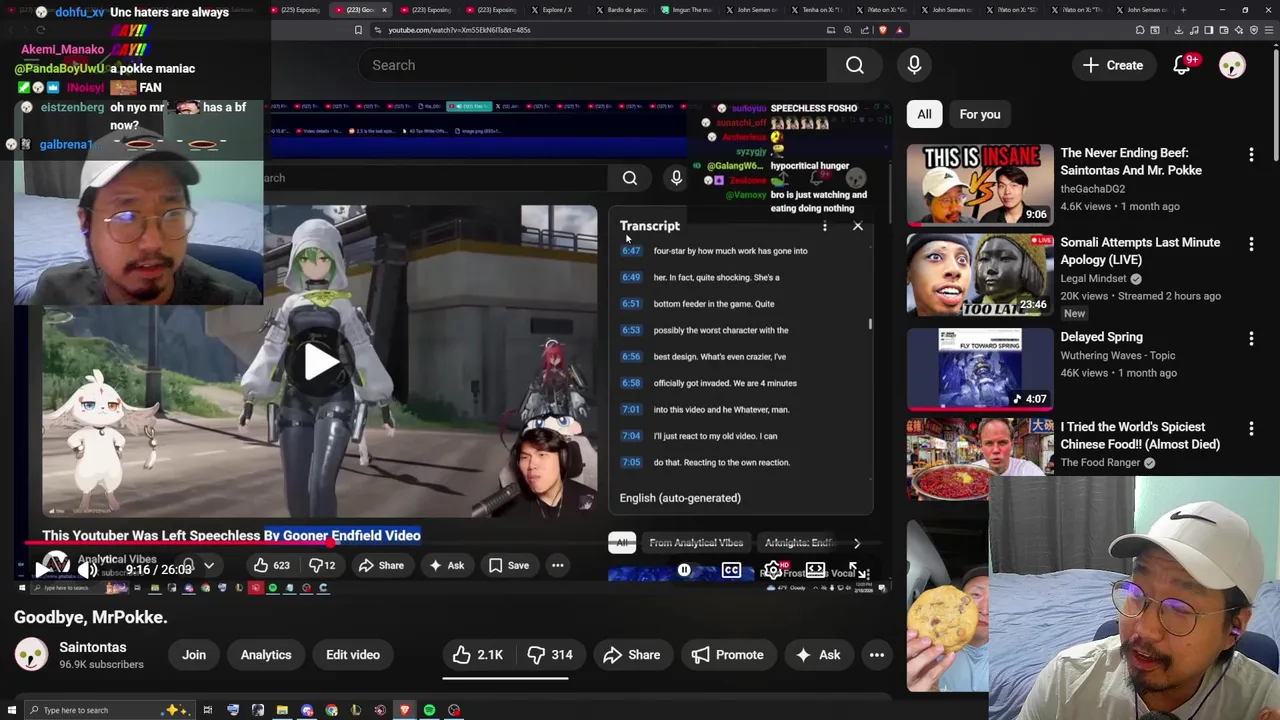Resume playback with the player play button
Image resolution: width=1280 pixels, height=720 pixels.
(x=41, y=570)
